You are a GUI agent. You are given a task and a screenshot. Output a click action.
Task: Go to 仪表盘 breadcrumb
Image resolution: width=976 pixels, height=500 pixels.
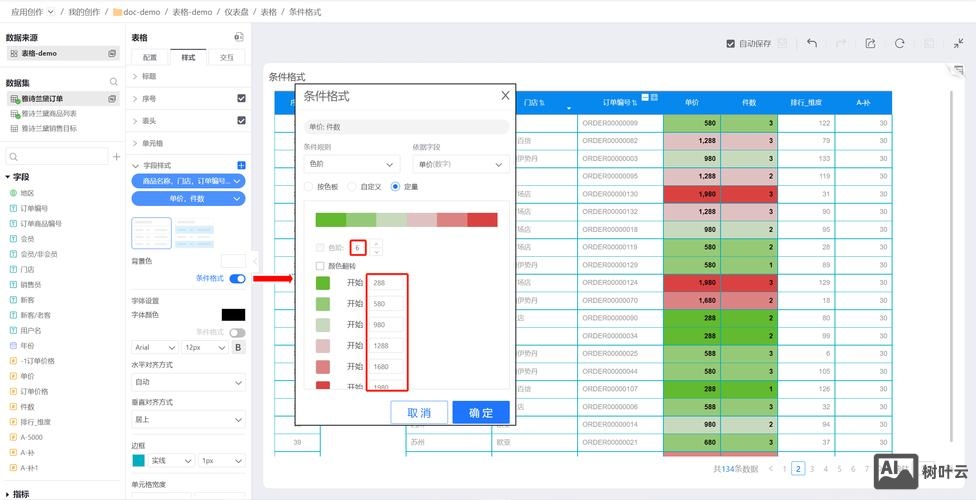click(237, 12)
